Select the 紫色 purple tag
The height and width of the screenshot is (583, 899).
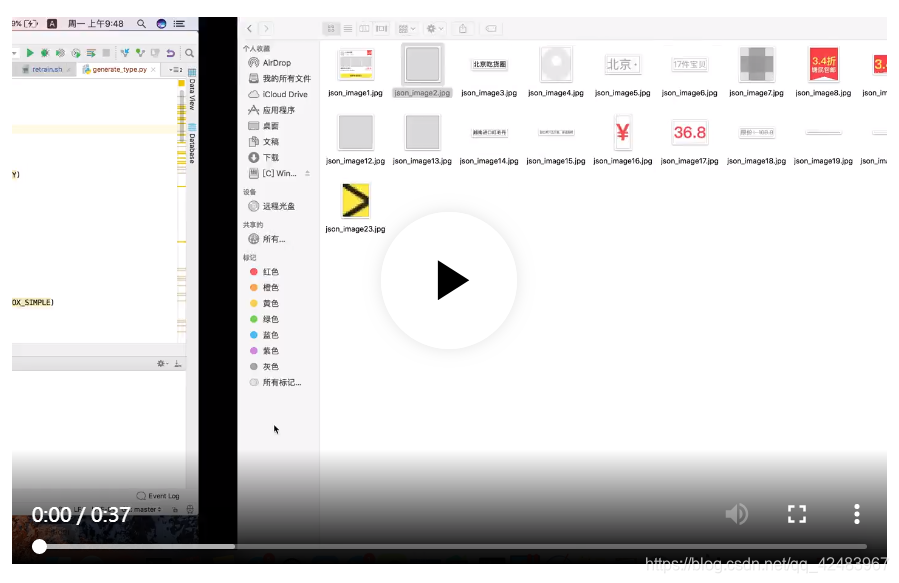(x=264, y=350)
